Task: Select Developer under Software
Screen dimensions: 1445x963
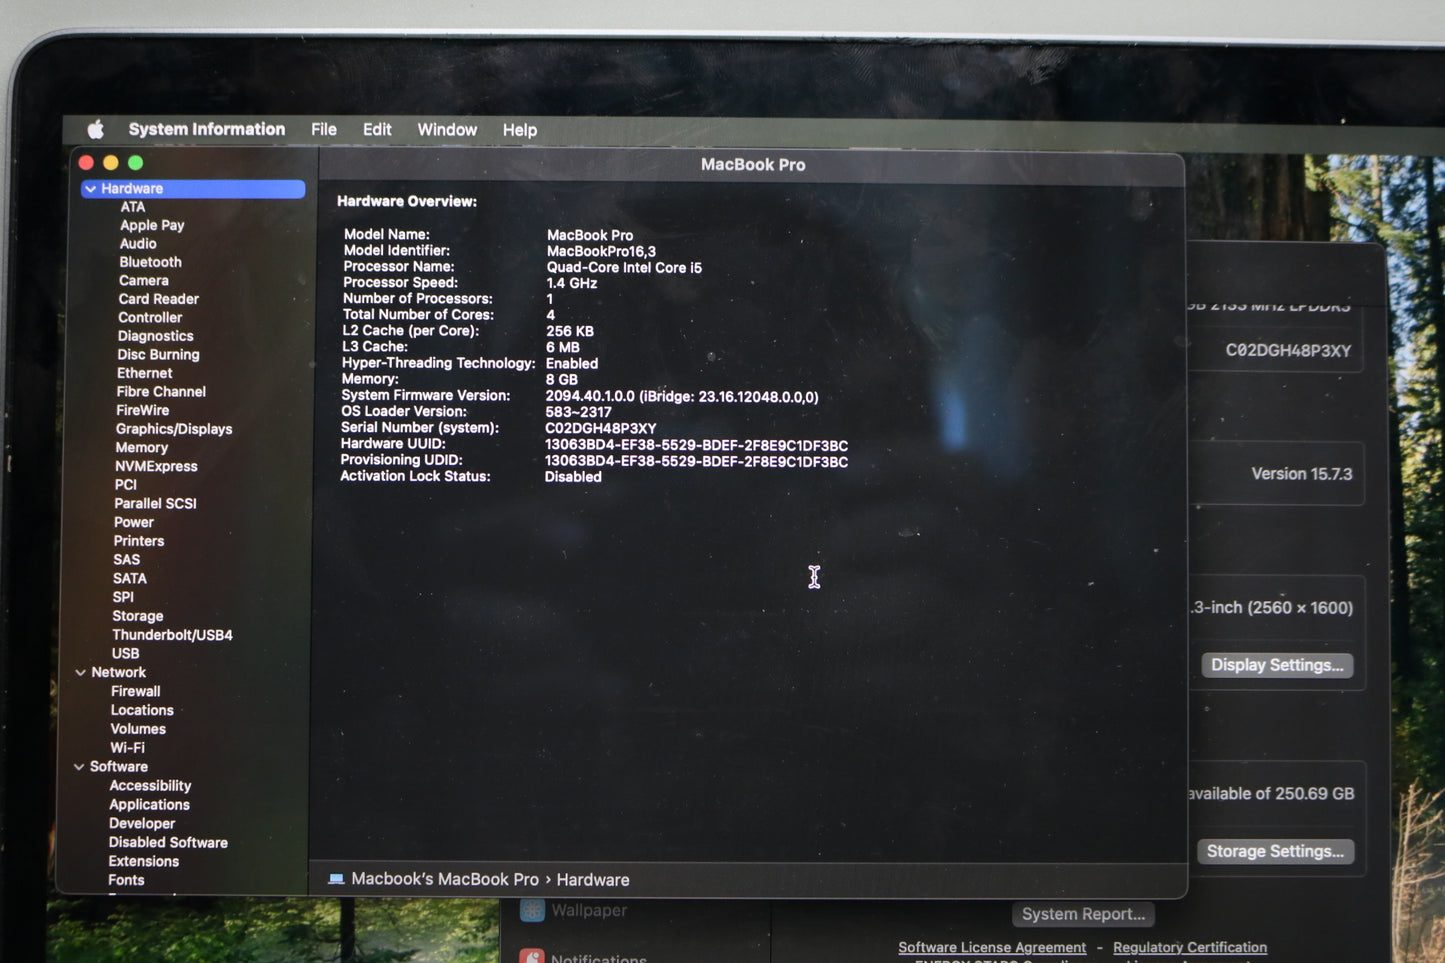Action: pos(142,823)
